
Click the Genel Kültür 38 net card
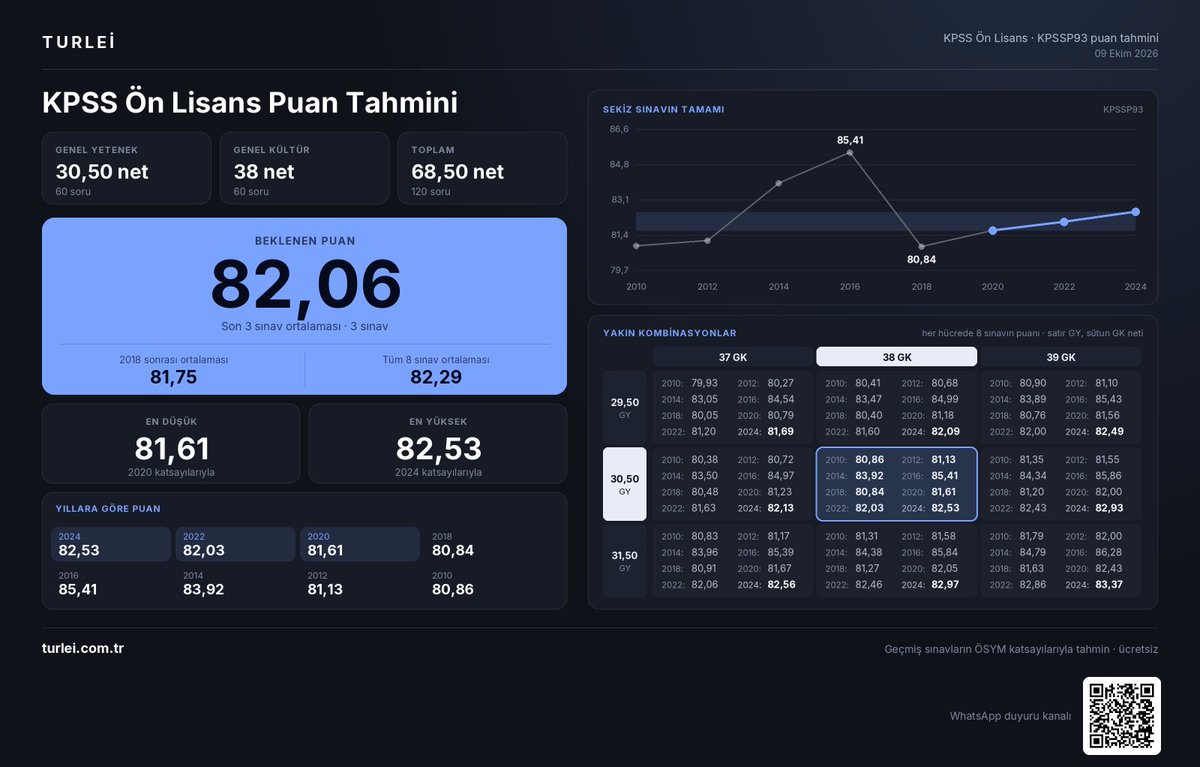coord(304,168)
